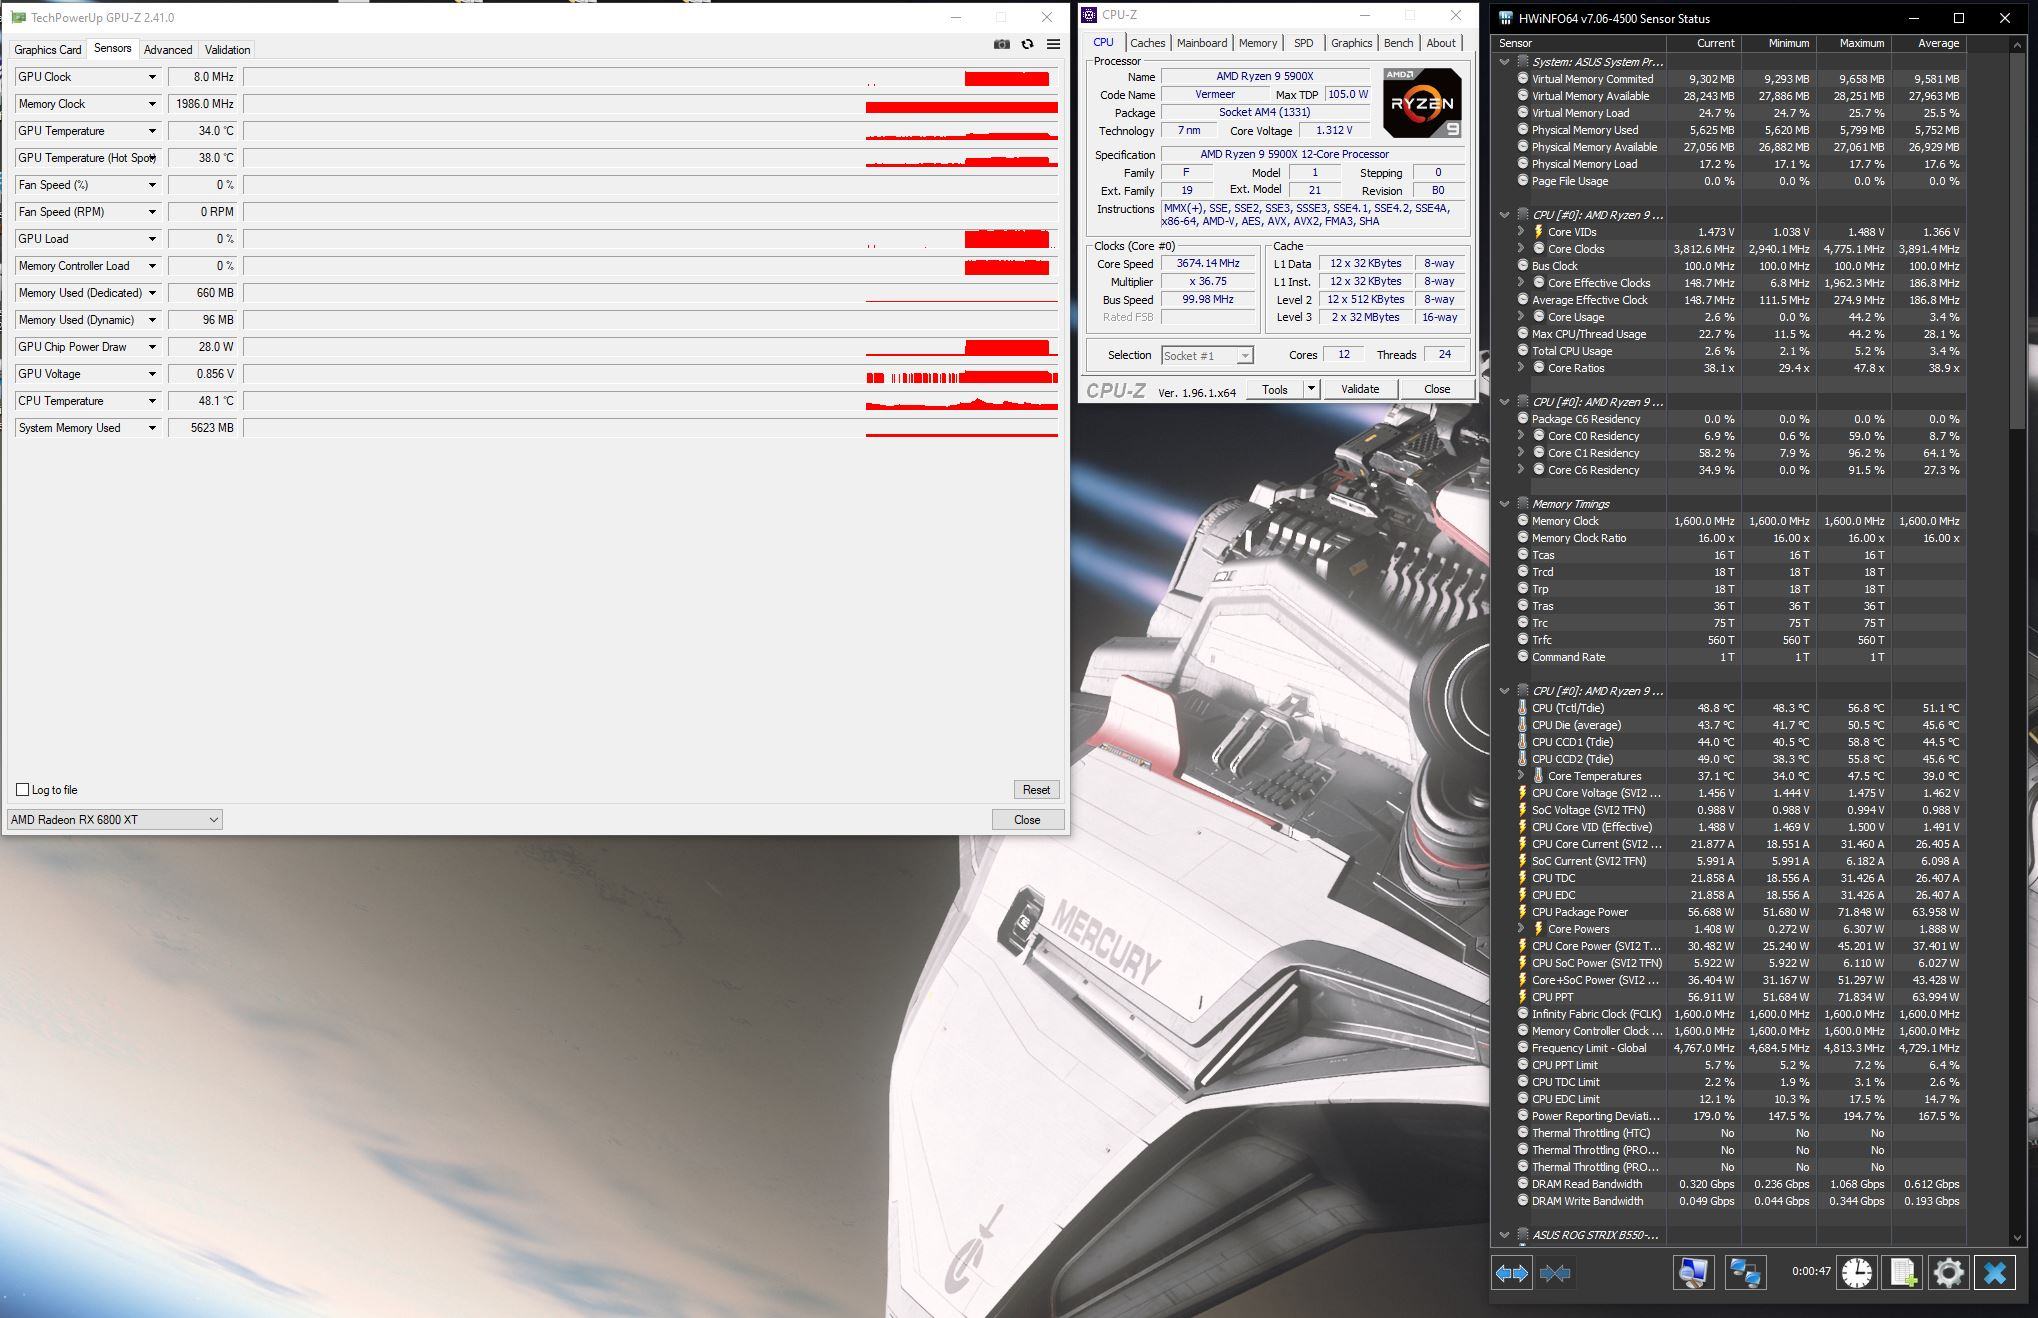
Task: Take a GPU-Z screenshot with the camera icon
Action: point(1001,44)
